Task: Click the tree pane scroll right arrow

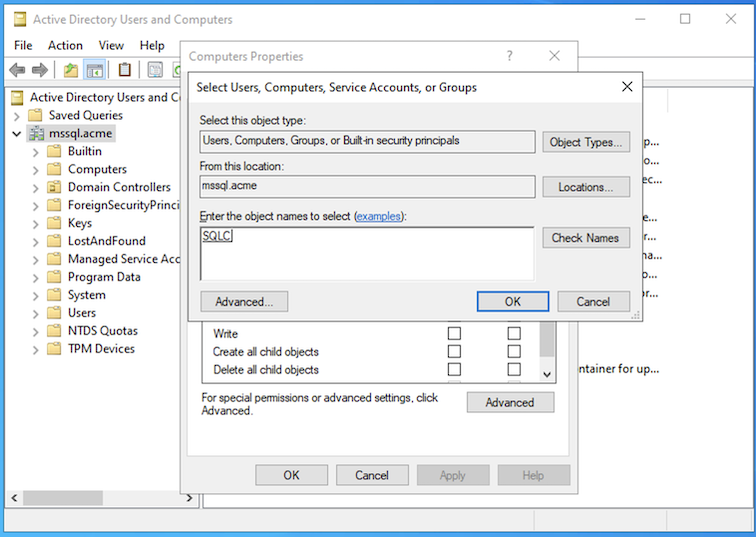Action: [x=189, y=498]
